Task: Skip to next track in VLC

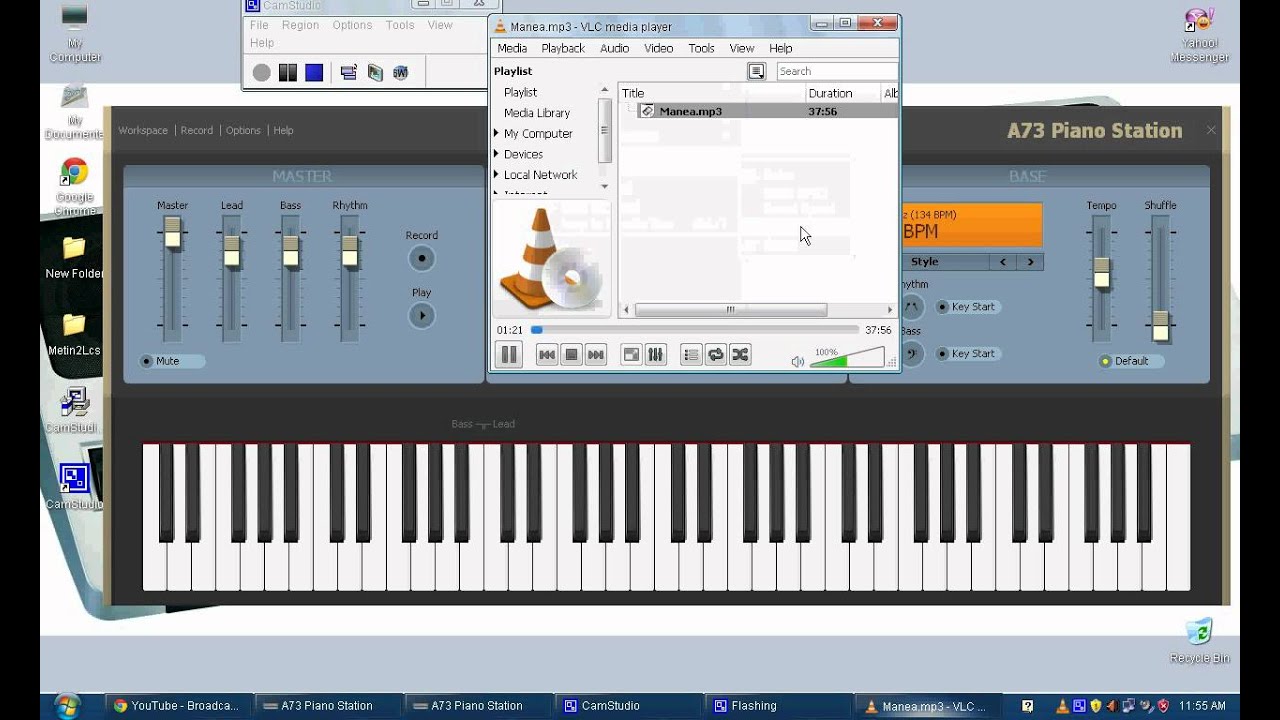Action: 596,354
